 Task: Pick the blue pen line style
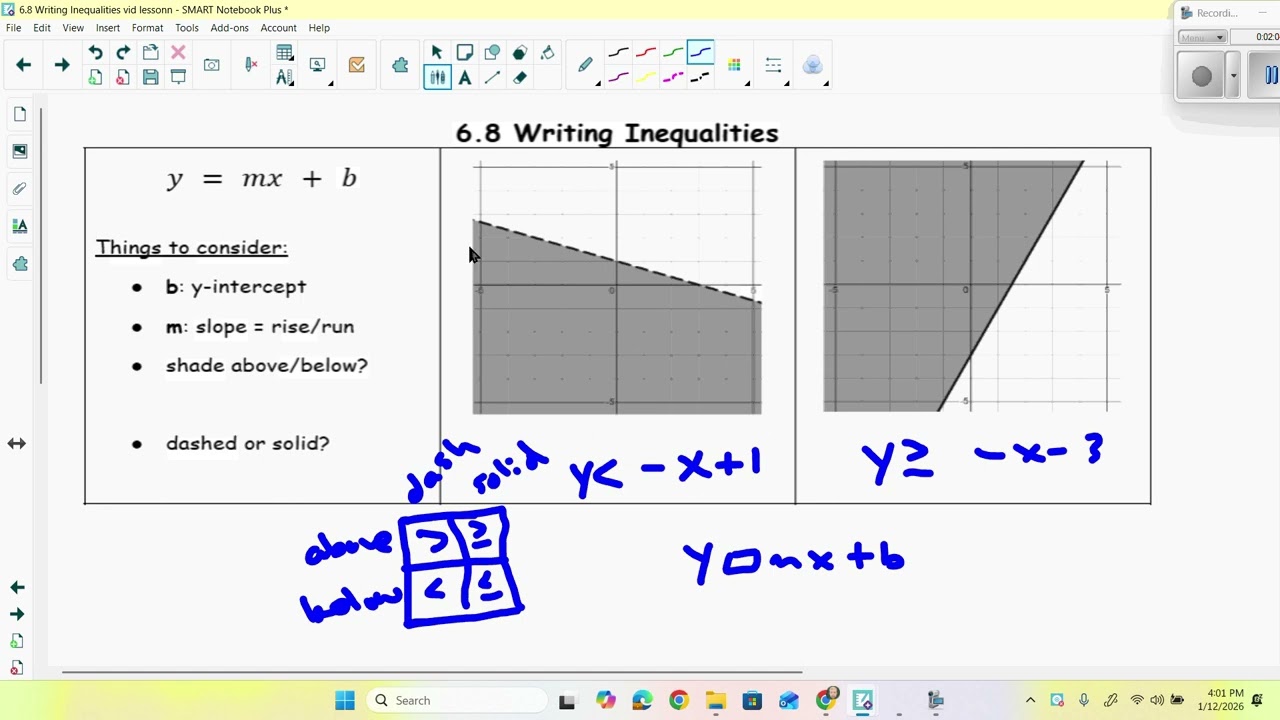point(701,53)
